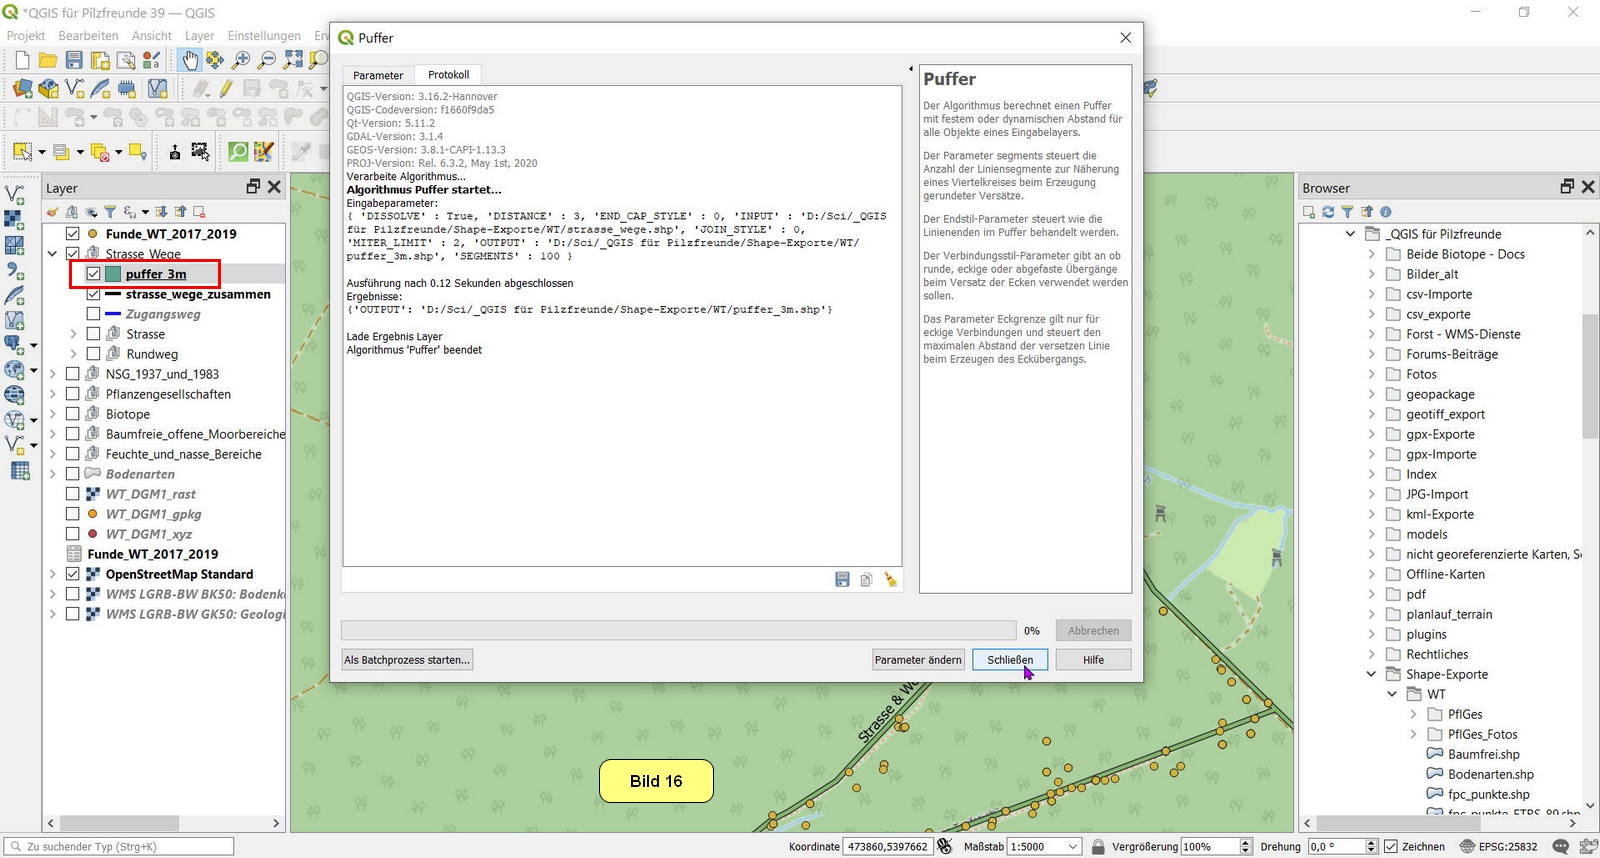
Task: Clear the log with the broom icon
Action: [x=890, y=580]
